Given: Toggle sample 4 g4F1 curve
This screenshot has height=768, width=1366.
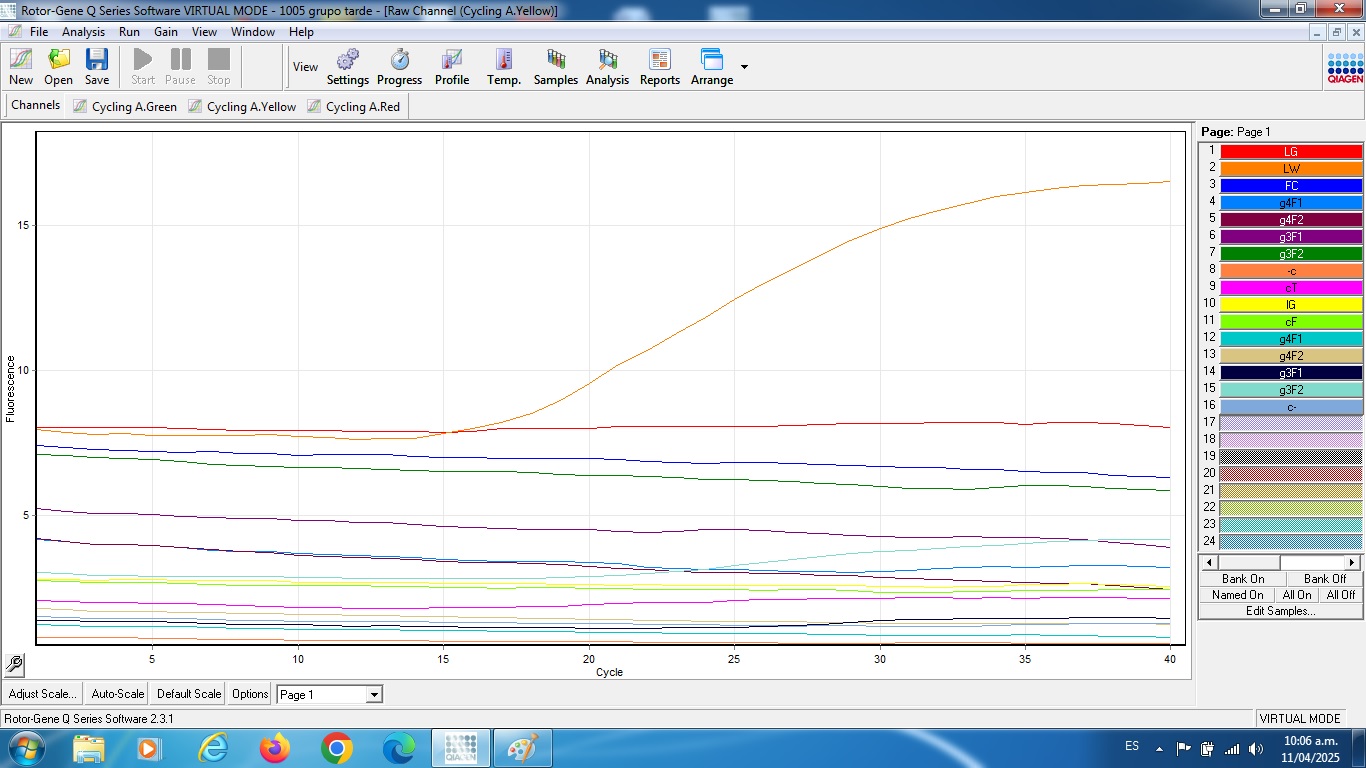Looking at the screenshot, I should click(1291, 203).
